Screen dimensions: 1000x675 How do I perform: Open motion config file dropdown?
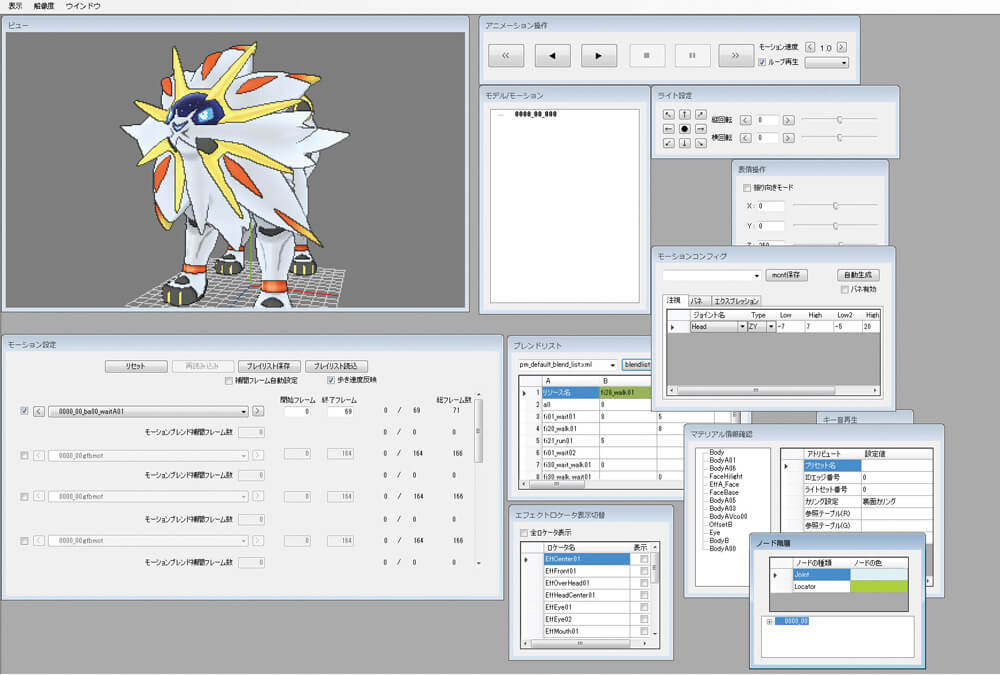[756, 276]
